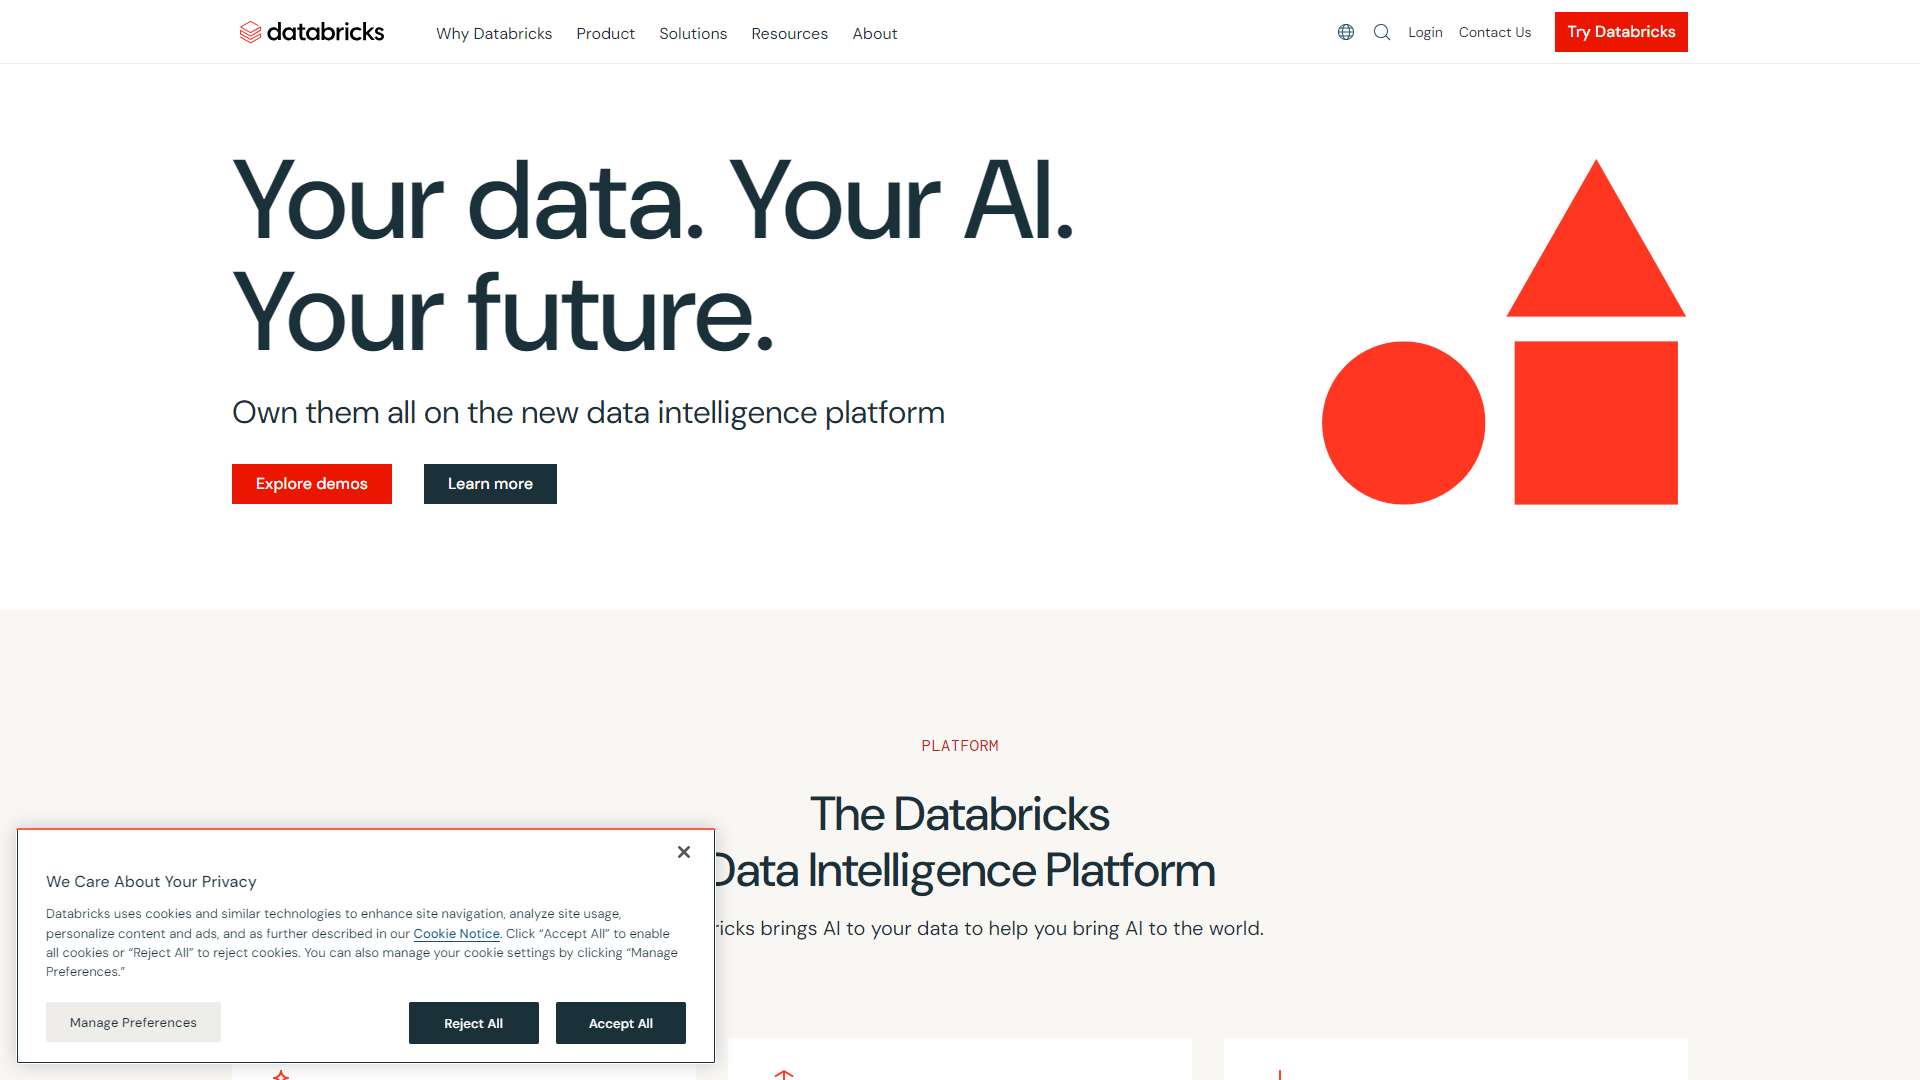Click the Cookie Notice link

[x=456, y=934]
